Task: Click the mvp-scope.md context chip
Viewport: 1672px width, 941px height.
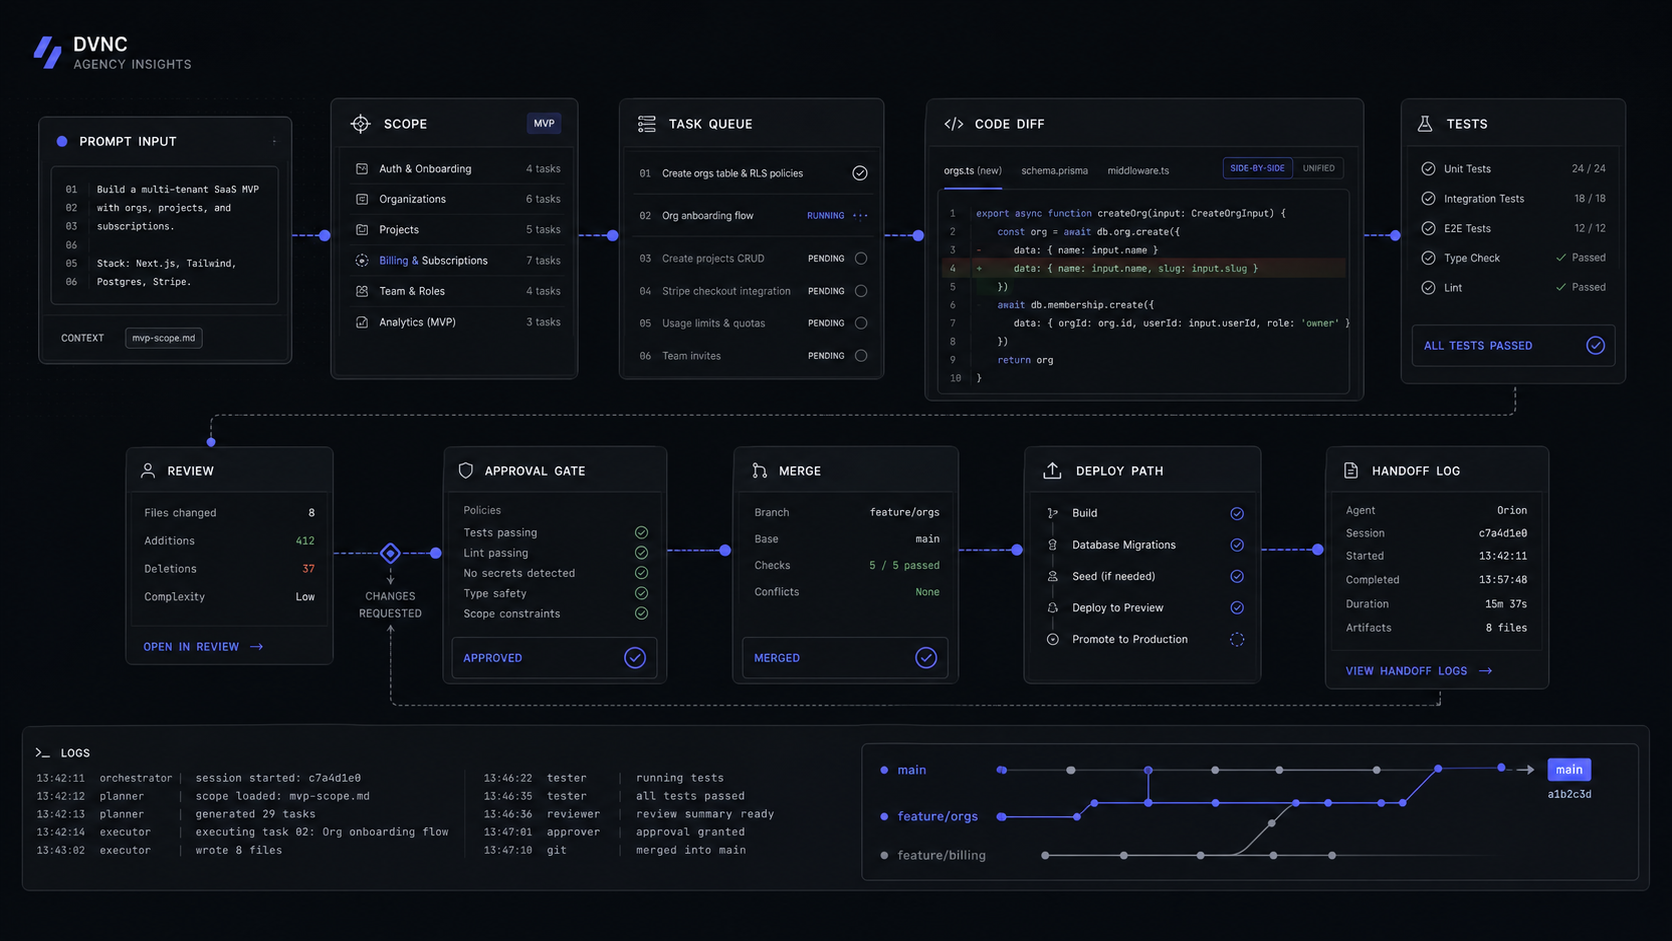Action: [164, 338]
